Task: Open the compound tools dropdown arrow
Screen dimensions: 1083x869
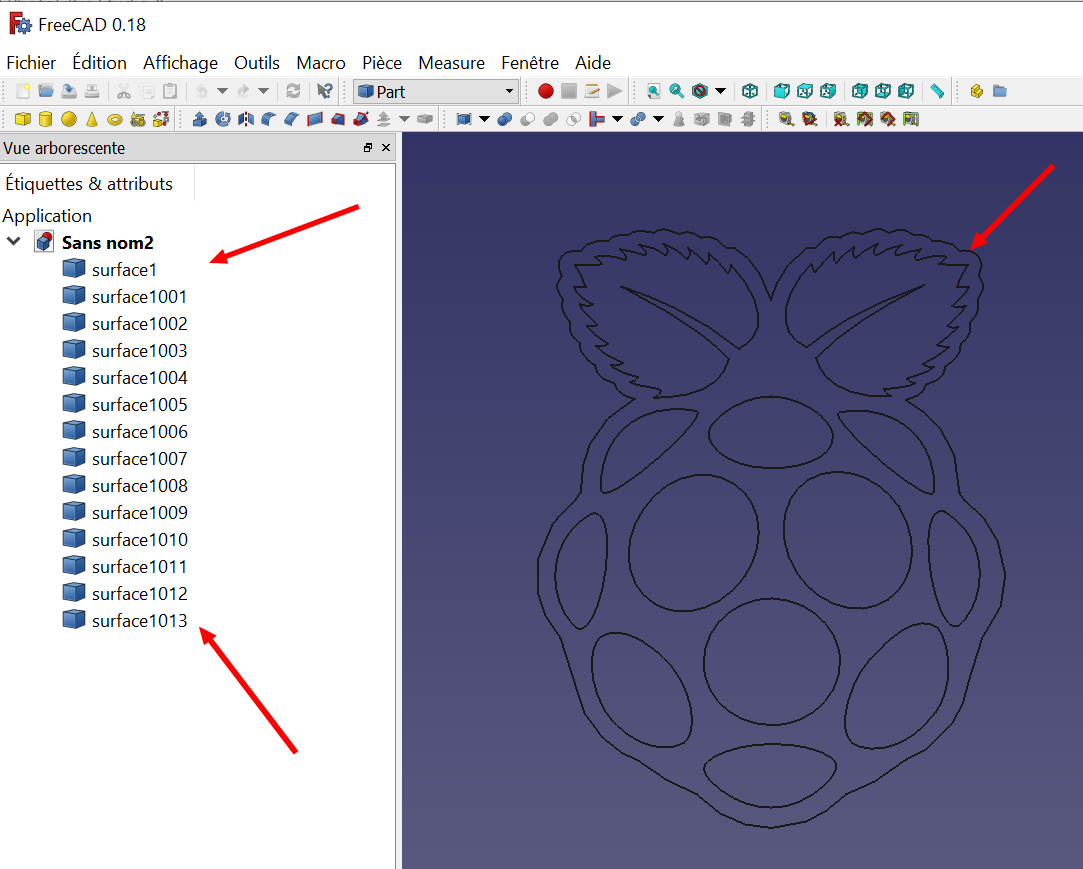Action: click(x=484, y=120)
